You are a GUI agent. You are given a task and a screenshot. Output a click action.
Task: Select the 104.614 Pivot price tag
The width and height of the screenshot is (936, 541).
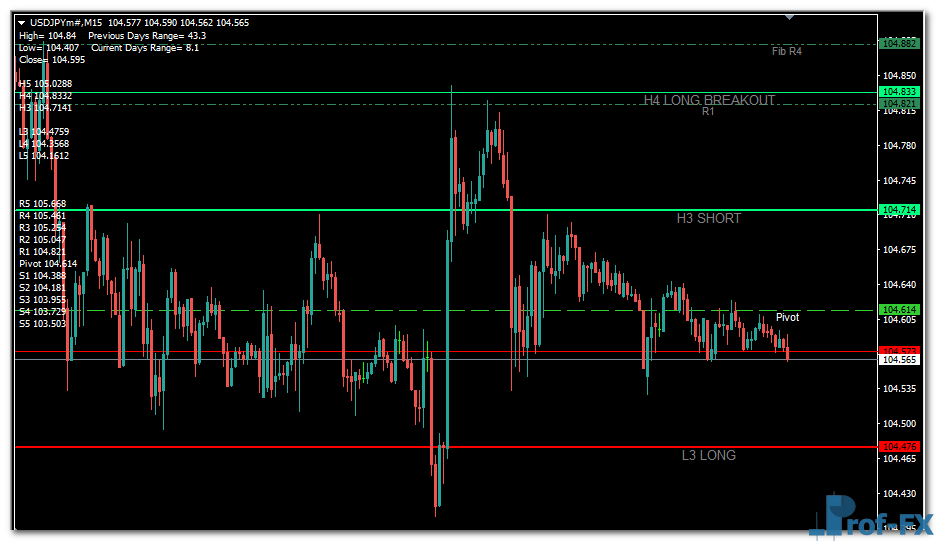[898, 310]
